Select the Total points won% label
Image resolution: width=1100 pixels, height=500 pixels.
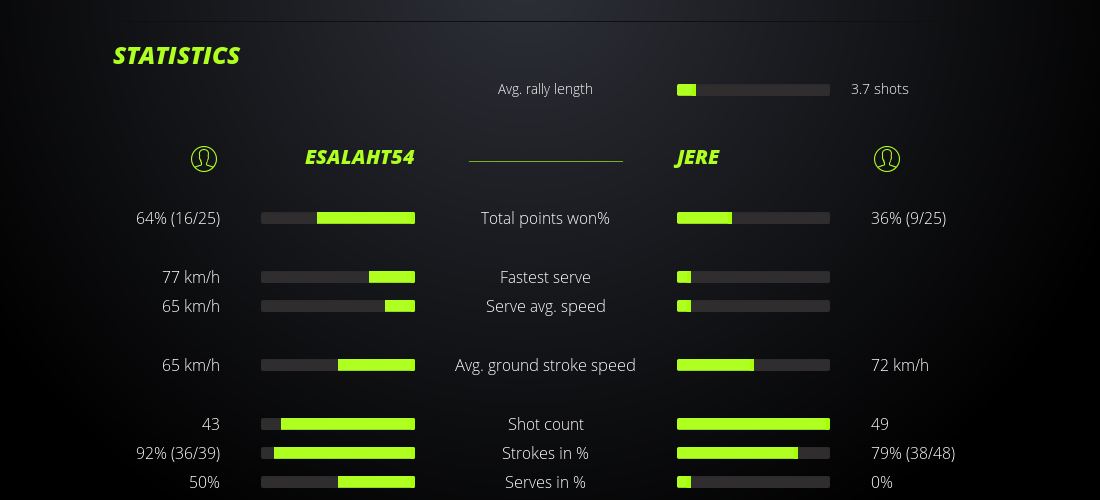click(545, 218)
